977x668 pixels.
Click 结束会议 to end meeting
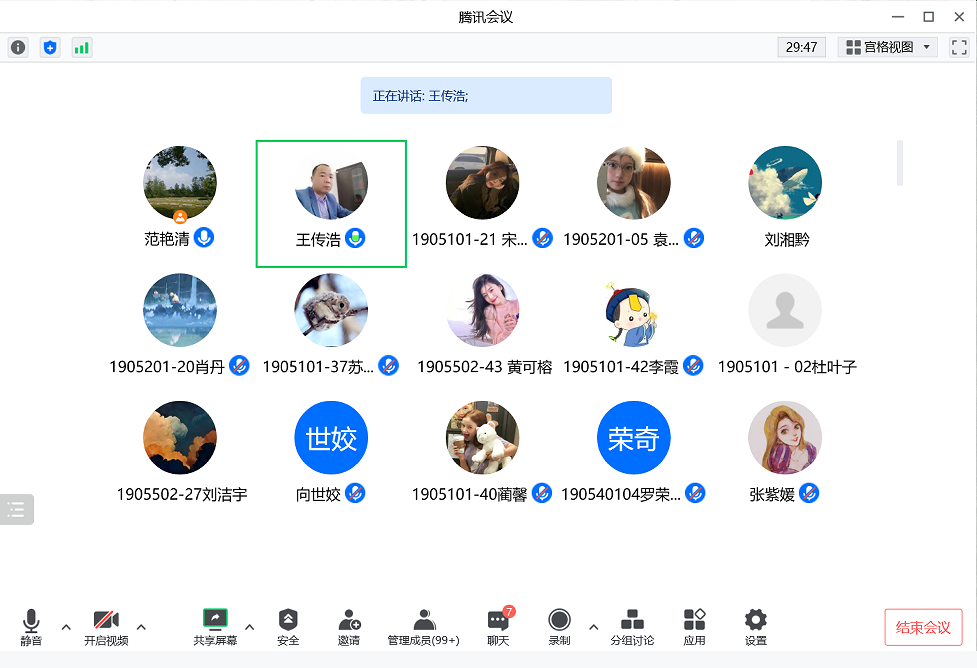pyautogui.click(x=923, y=627)
